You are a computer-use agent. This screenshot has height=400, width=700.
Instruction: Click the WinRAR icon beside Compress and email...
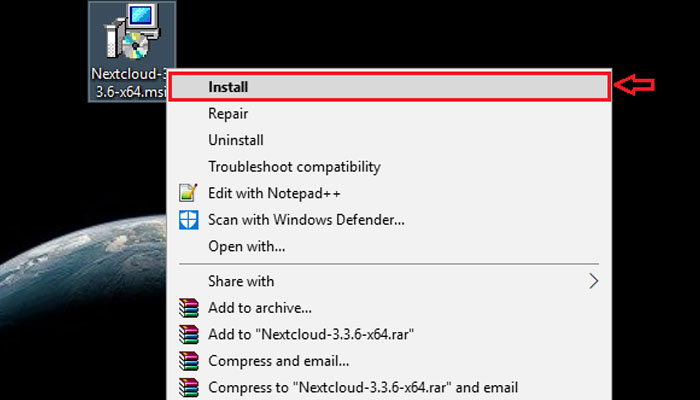pyautogui.click(x=188, y=361)
